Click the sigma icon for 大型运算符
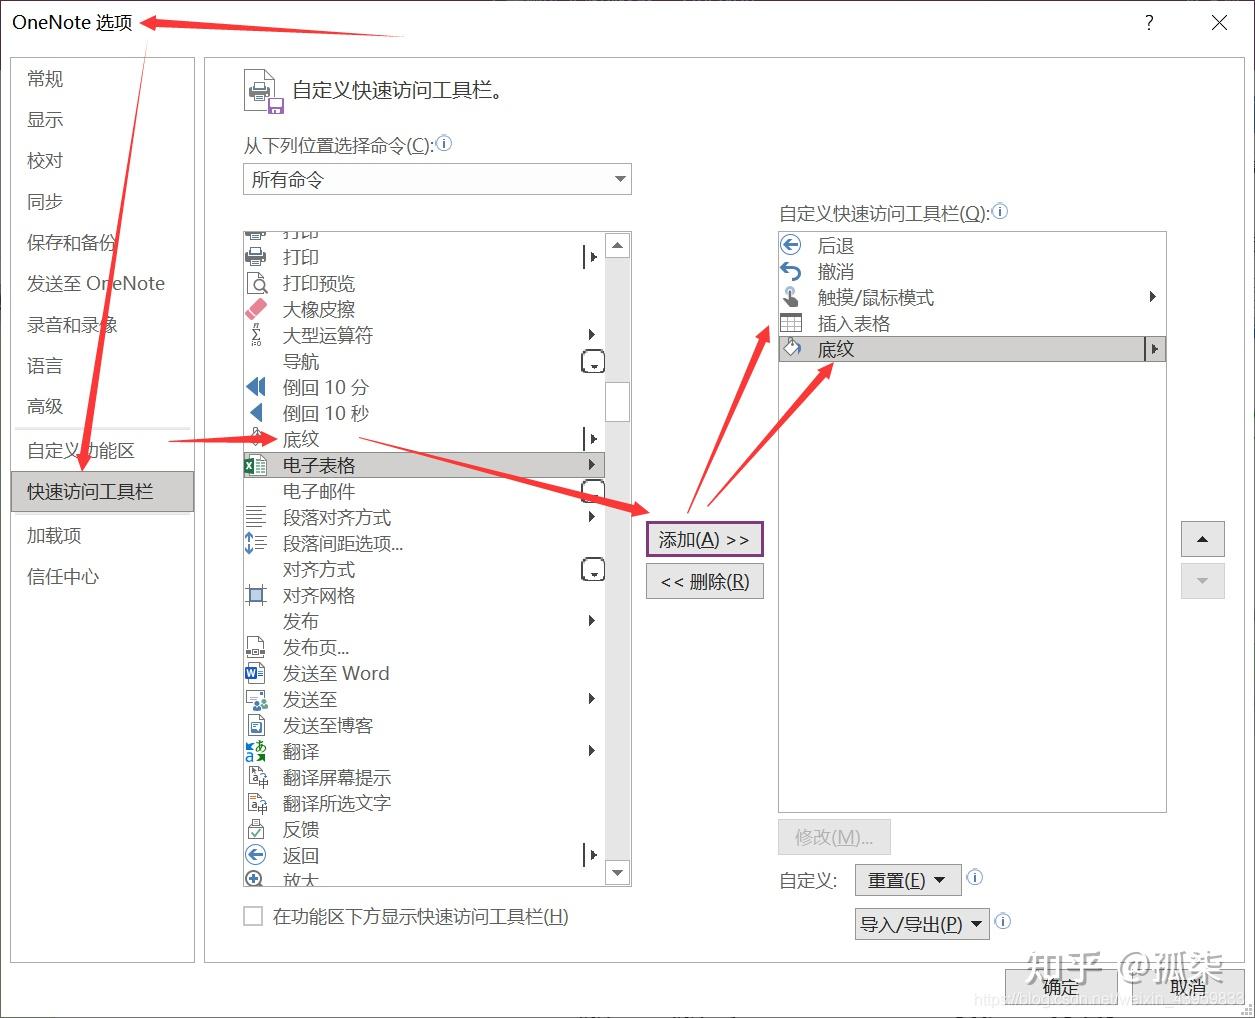 256,335
